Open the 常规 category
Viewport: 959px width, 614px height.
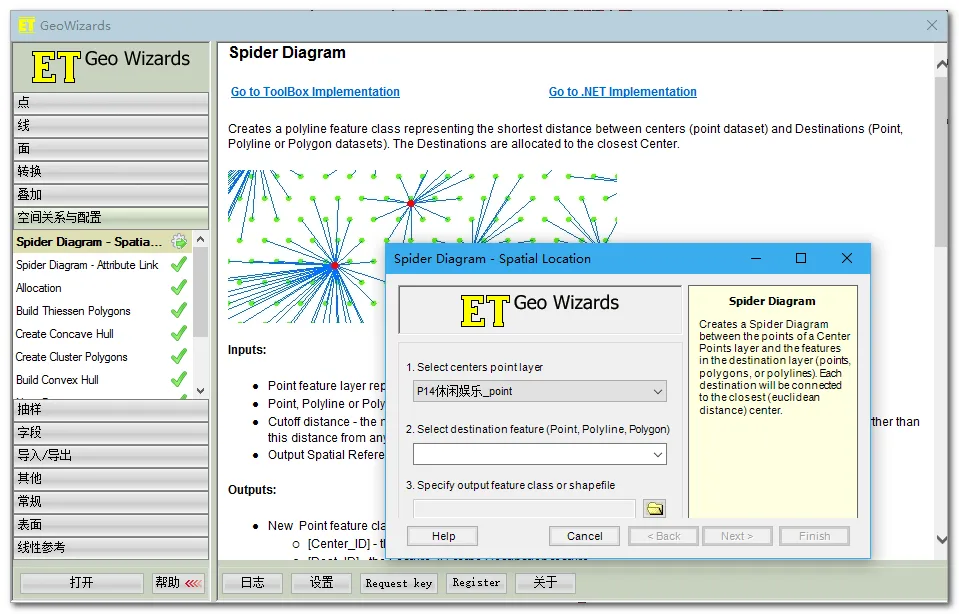[x=111, y=501]
